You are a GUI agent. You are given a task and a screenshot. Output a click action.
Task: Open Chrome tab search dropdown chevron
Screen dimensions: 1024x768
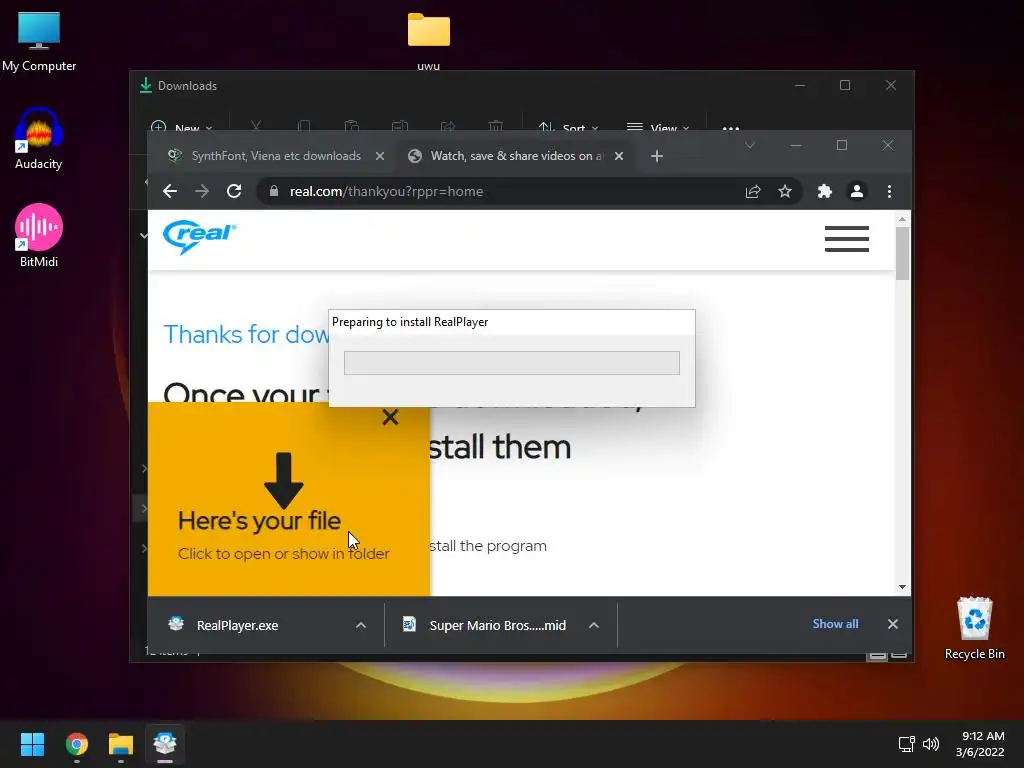click(x=750, y=145)
